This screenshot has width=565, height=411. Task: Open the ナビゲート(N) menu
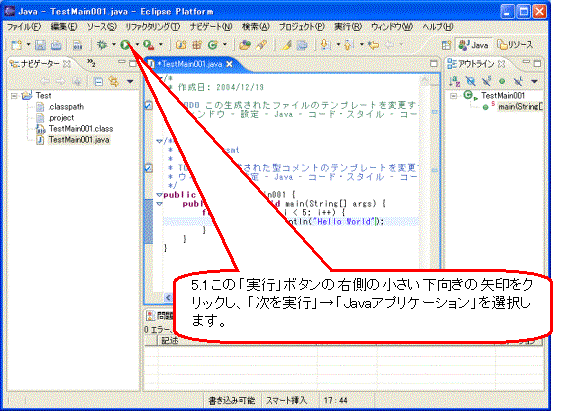tap(211, 27)
